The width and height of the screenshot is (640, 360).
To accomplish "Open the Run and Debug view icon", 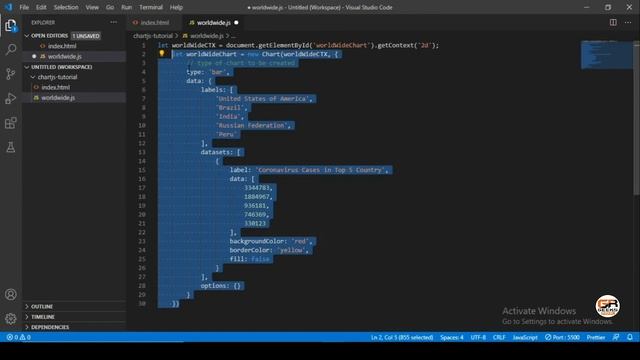I will (11, 98).
